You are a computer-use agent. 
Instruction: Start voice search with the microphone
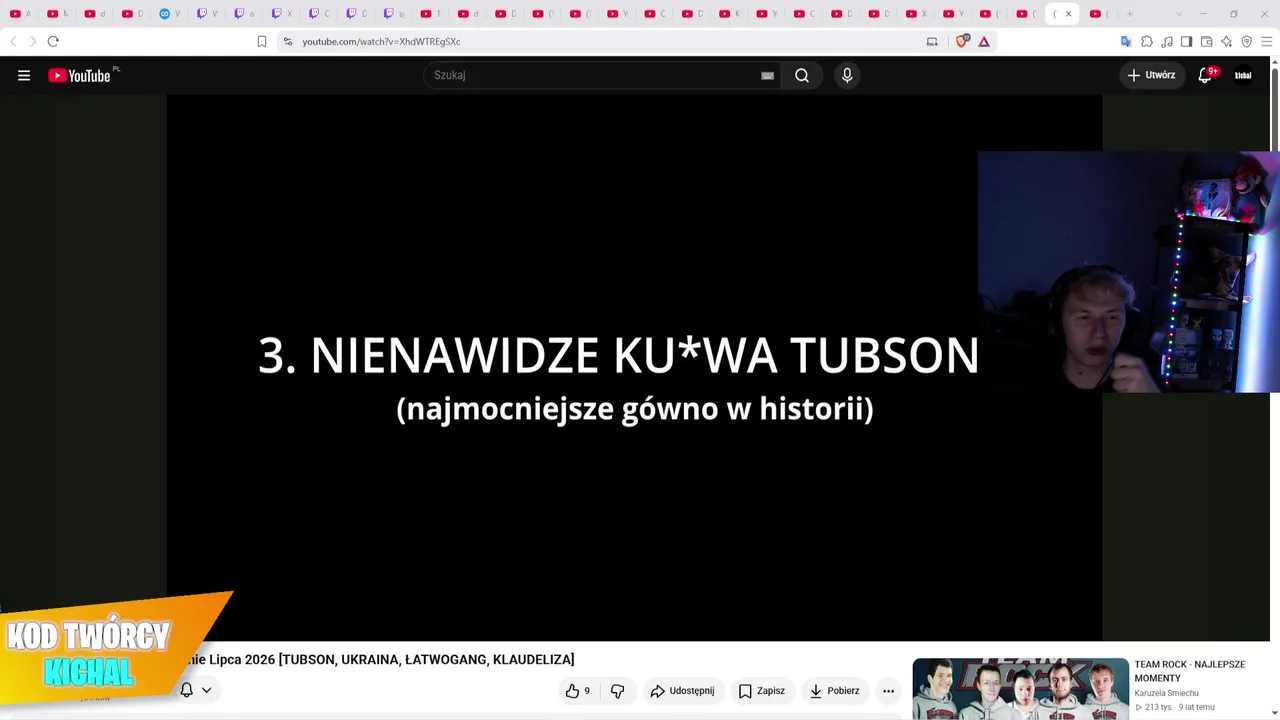coord(847,75)
